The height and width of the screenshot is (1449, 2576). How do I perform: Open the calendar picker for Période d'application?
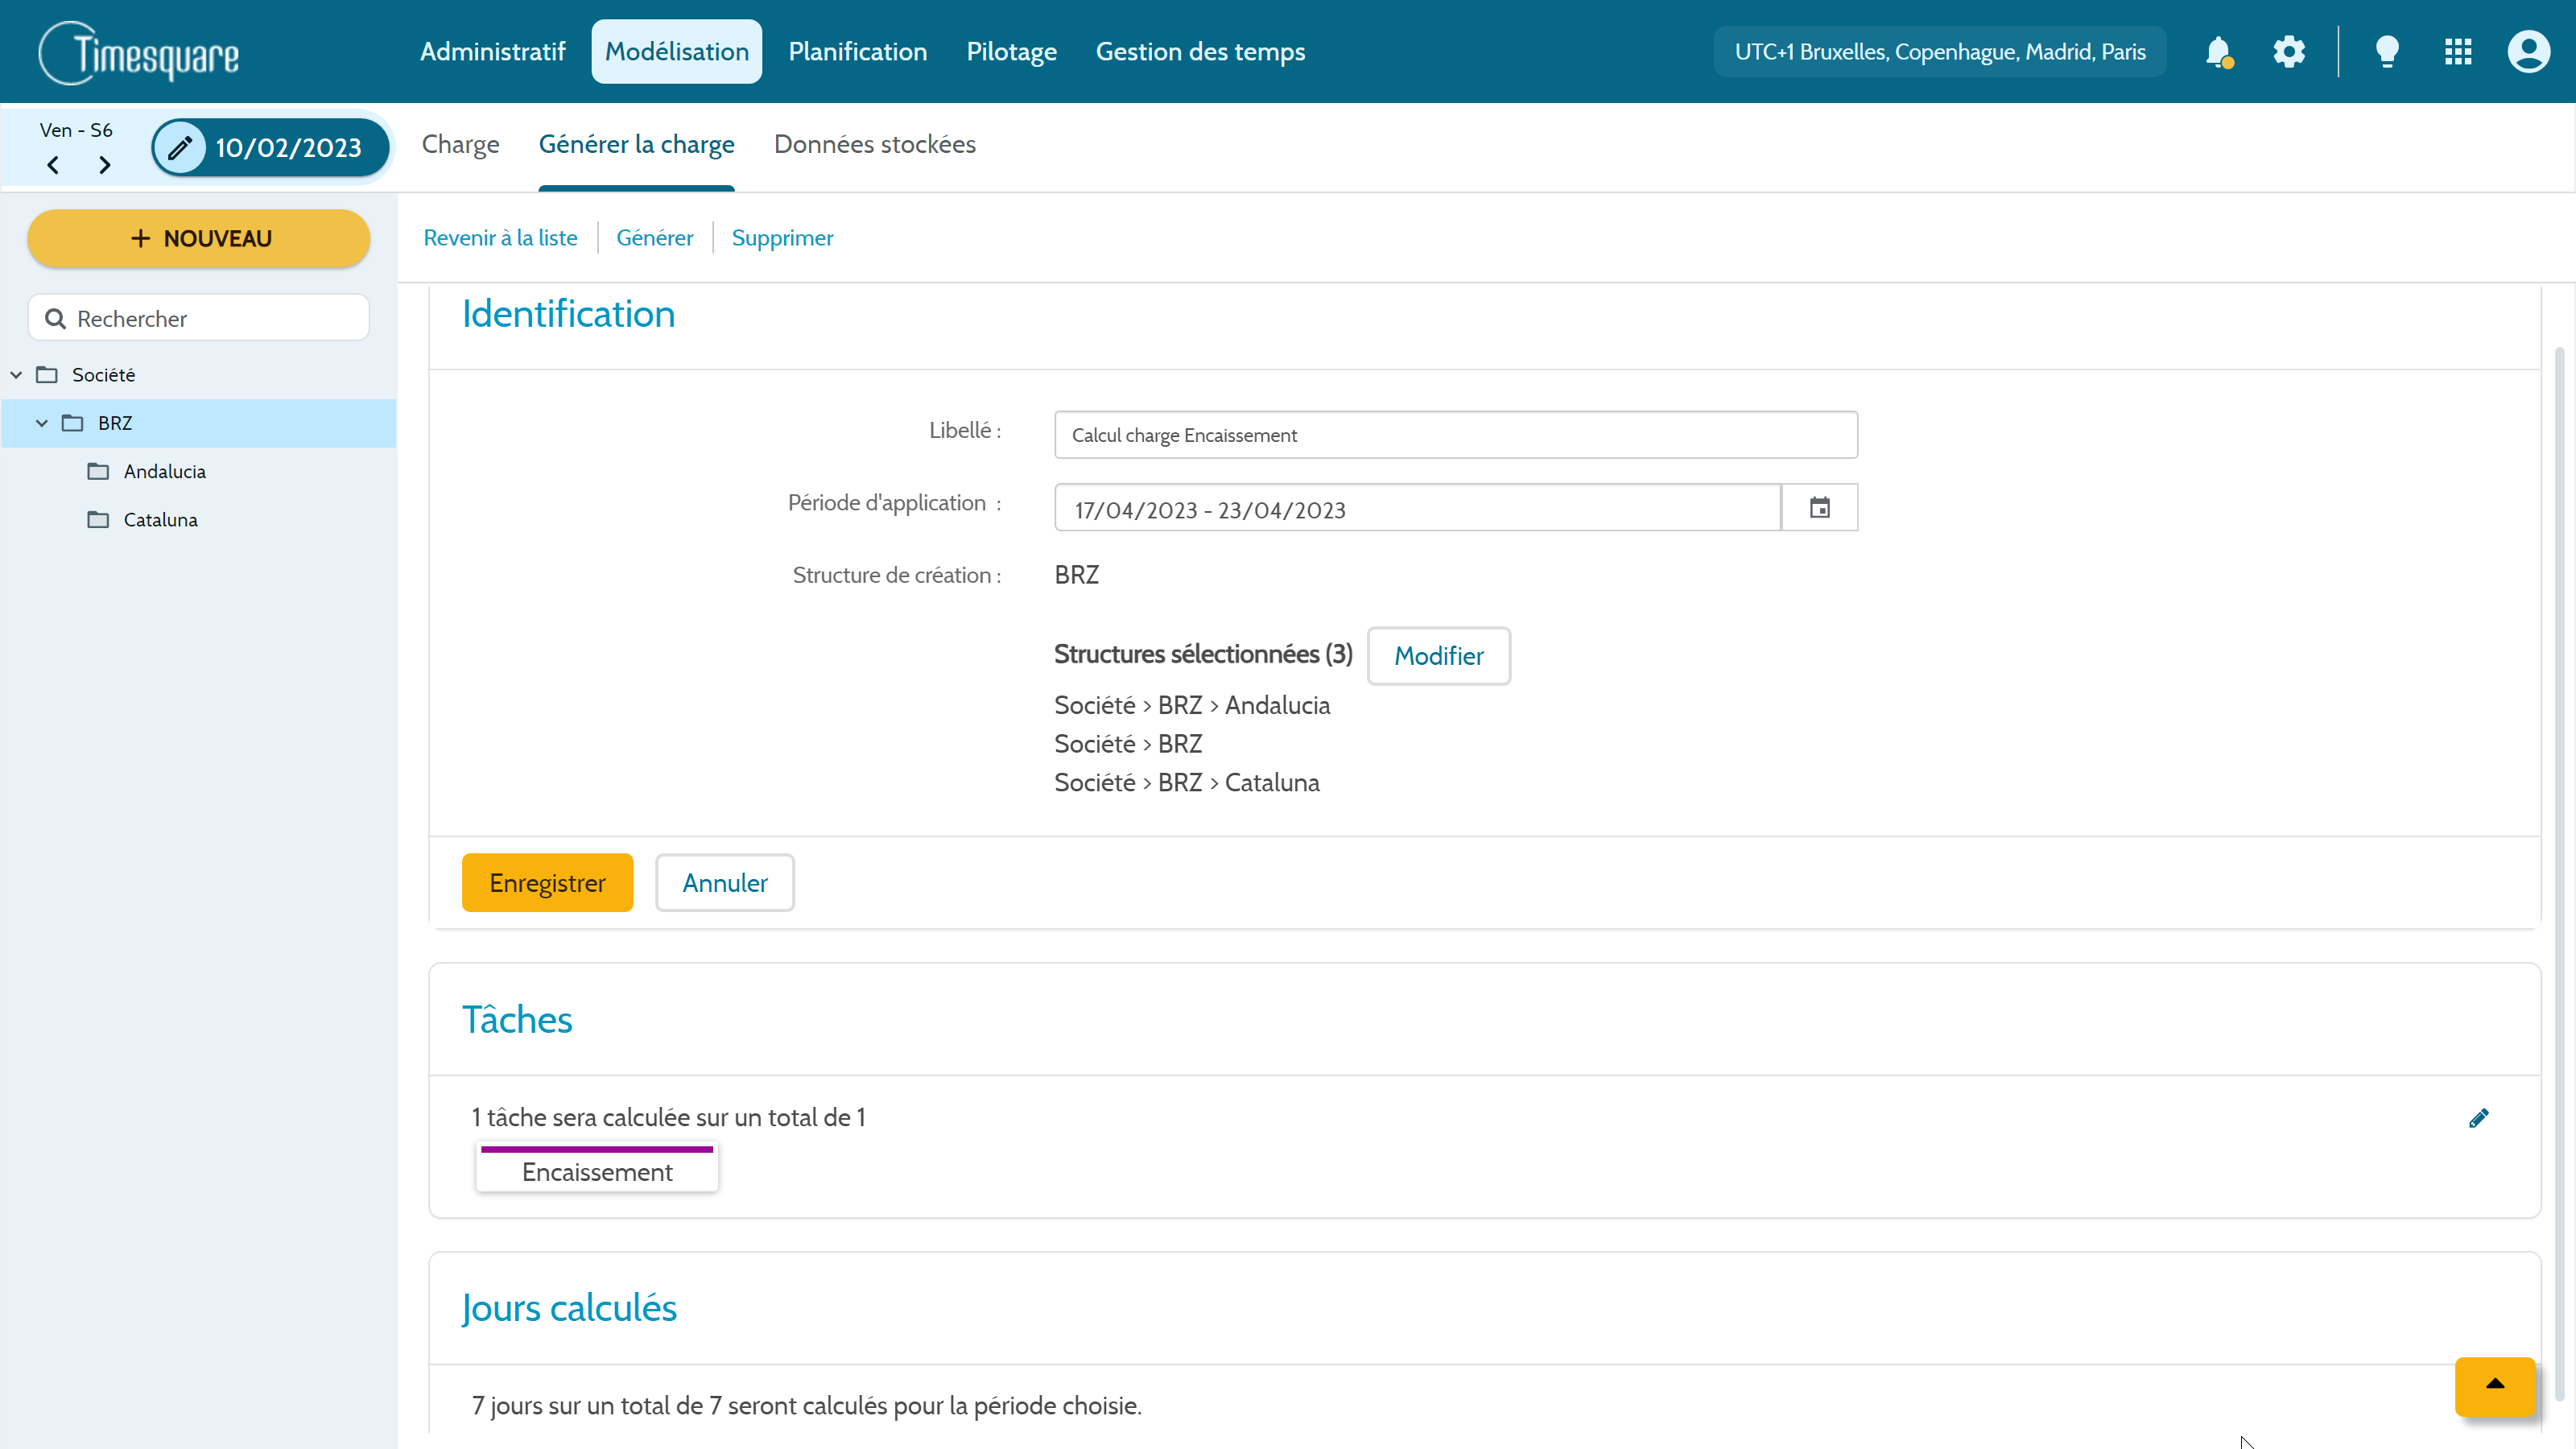(1820, 508)
